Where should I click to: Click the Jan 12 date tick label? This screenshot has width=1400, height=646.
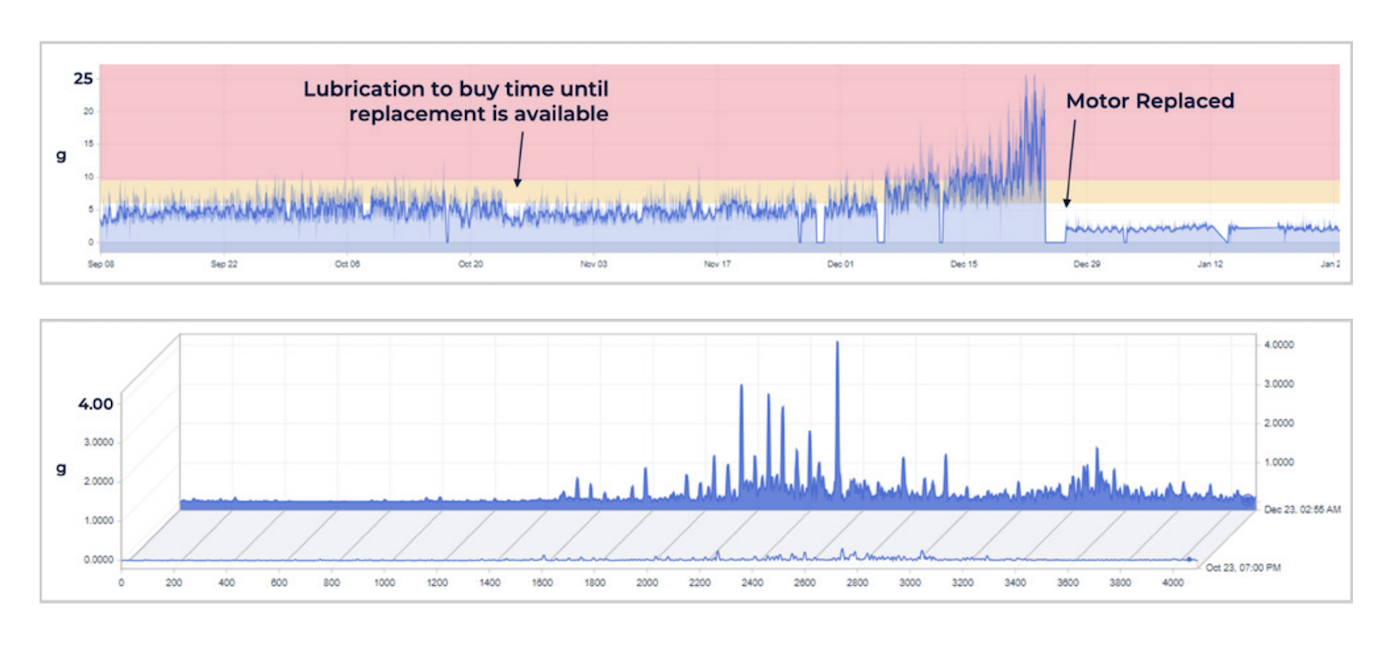1210,264
